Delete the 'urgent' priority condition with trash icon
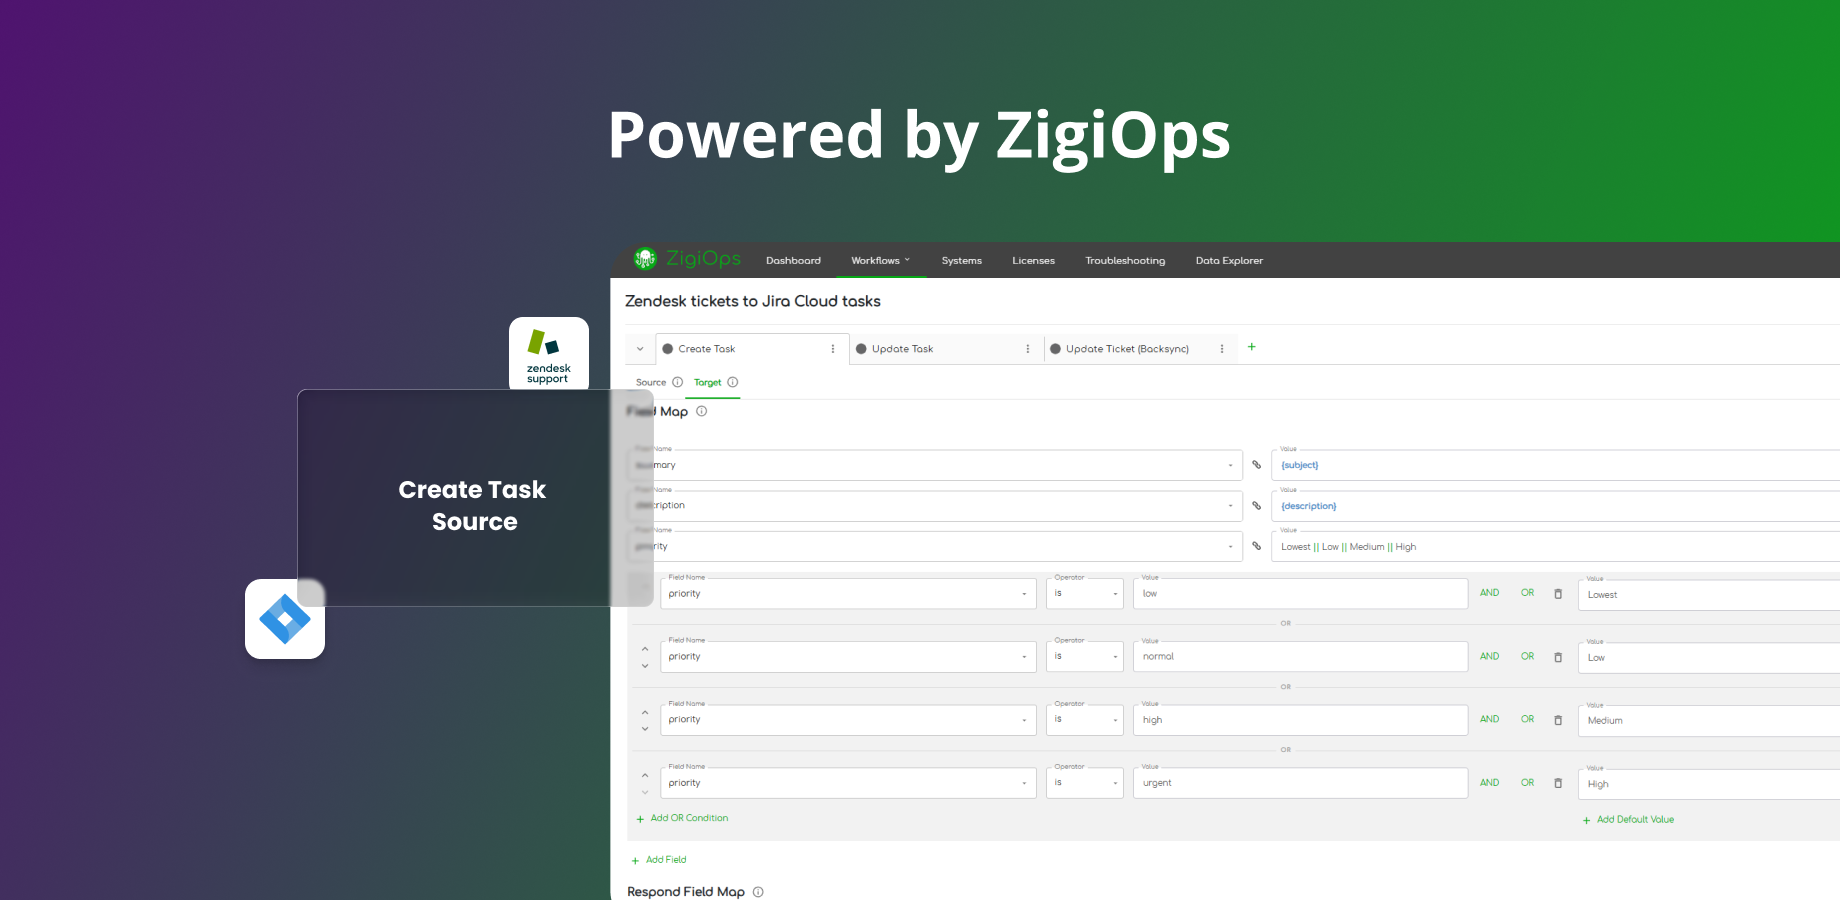Screen dimensions: 1840x900 tap(1558, 783)
